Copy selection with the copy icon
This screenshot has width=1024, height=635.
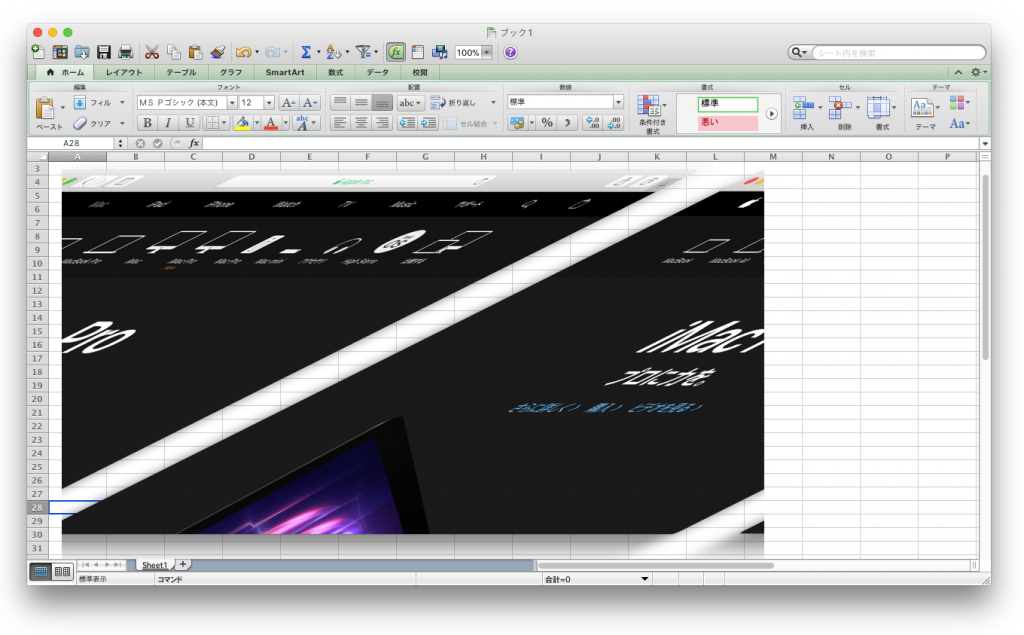pos(174,52)
